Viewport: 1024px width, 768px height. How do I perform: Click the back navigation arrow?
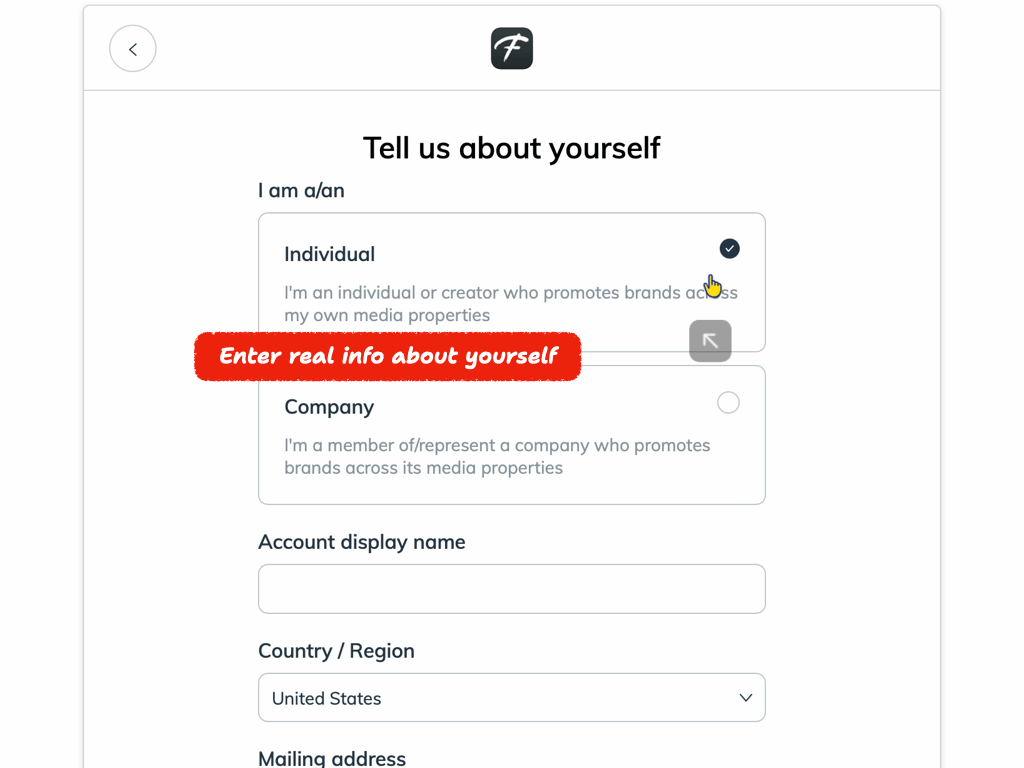coord(132,48)
